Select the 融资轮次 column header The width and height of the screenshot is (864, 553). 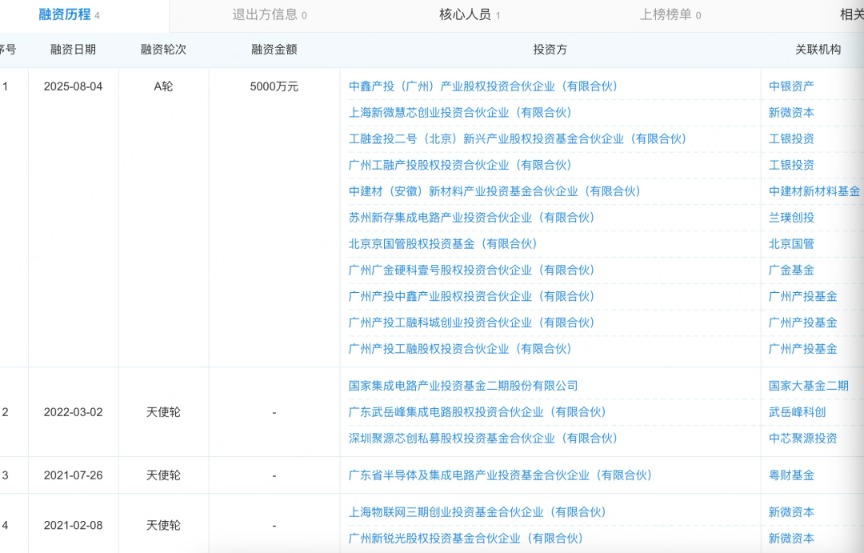163,50
